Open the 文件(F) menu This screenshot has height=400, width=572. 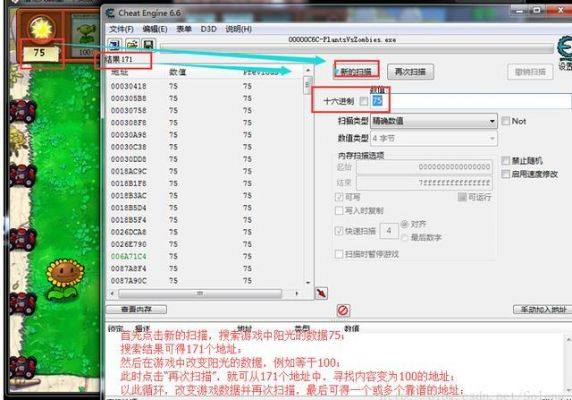(x=121, y=29)
